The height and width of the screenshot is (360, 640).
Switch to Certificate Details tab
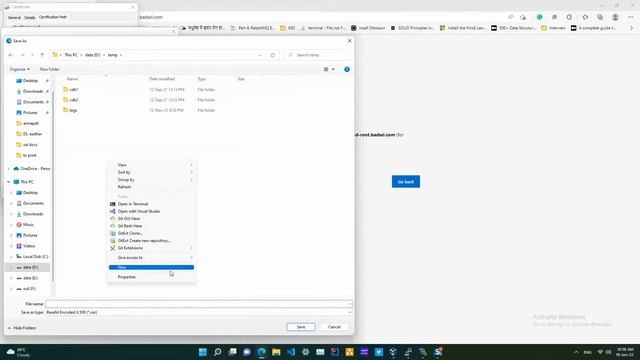point(29,18)
